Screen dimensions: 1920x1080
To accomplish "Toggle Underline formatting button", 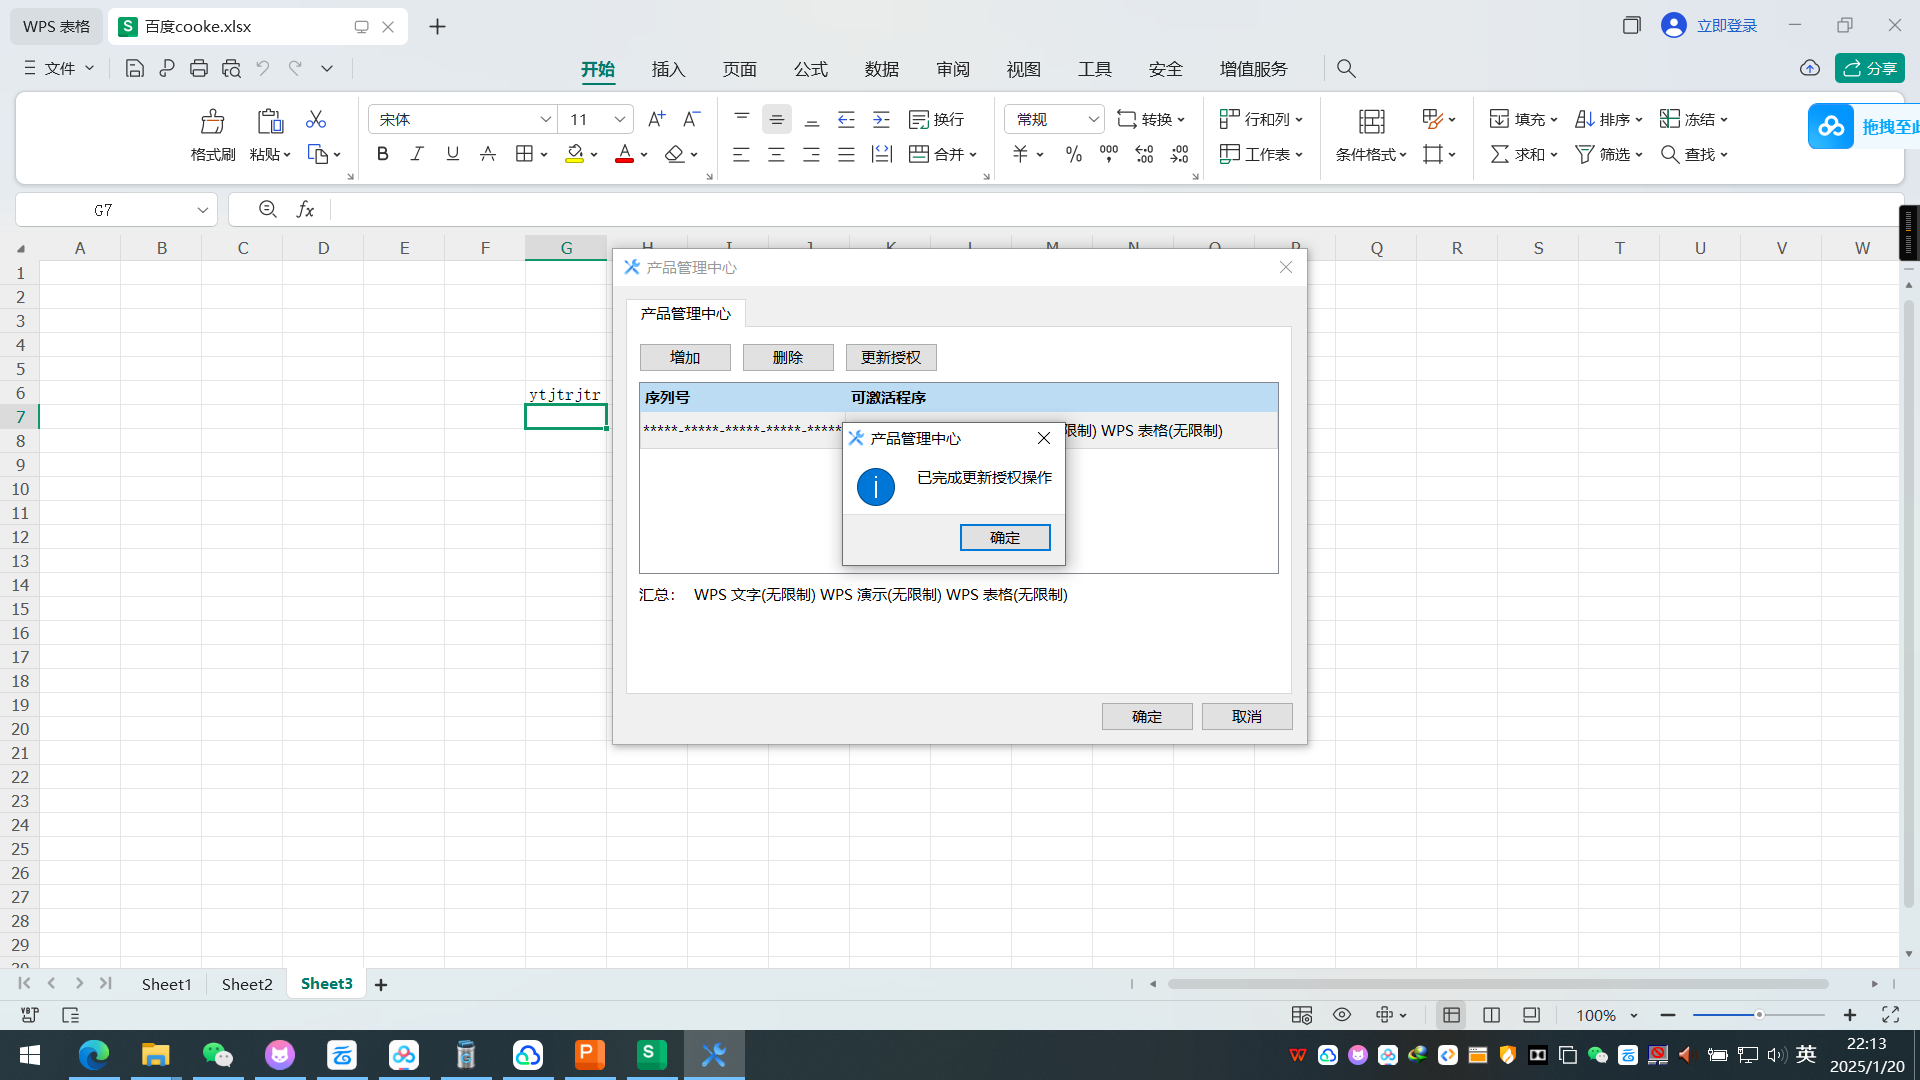I will [x=452, y=154].
